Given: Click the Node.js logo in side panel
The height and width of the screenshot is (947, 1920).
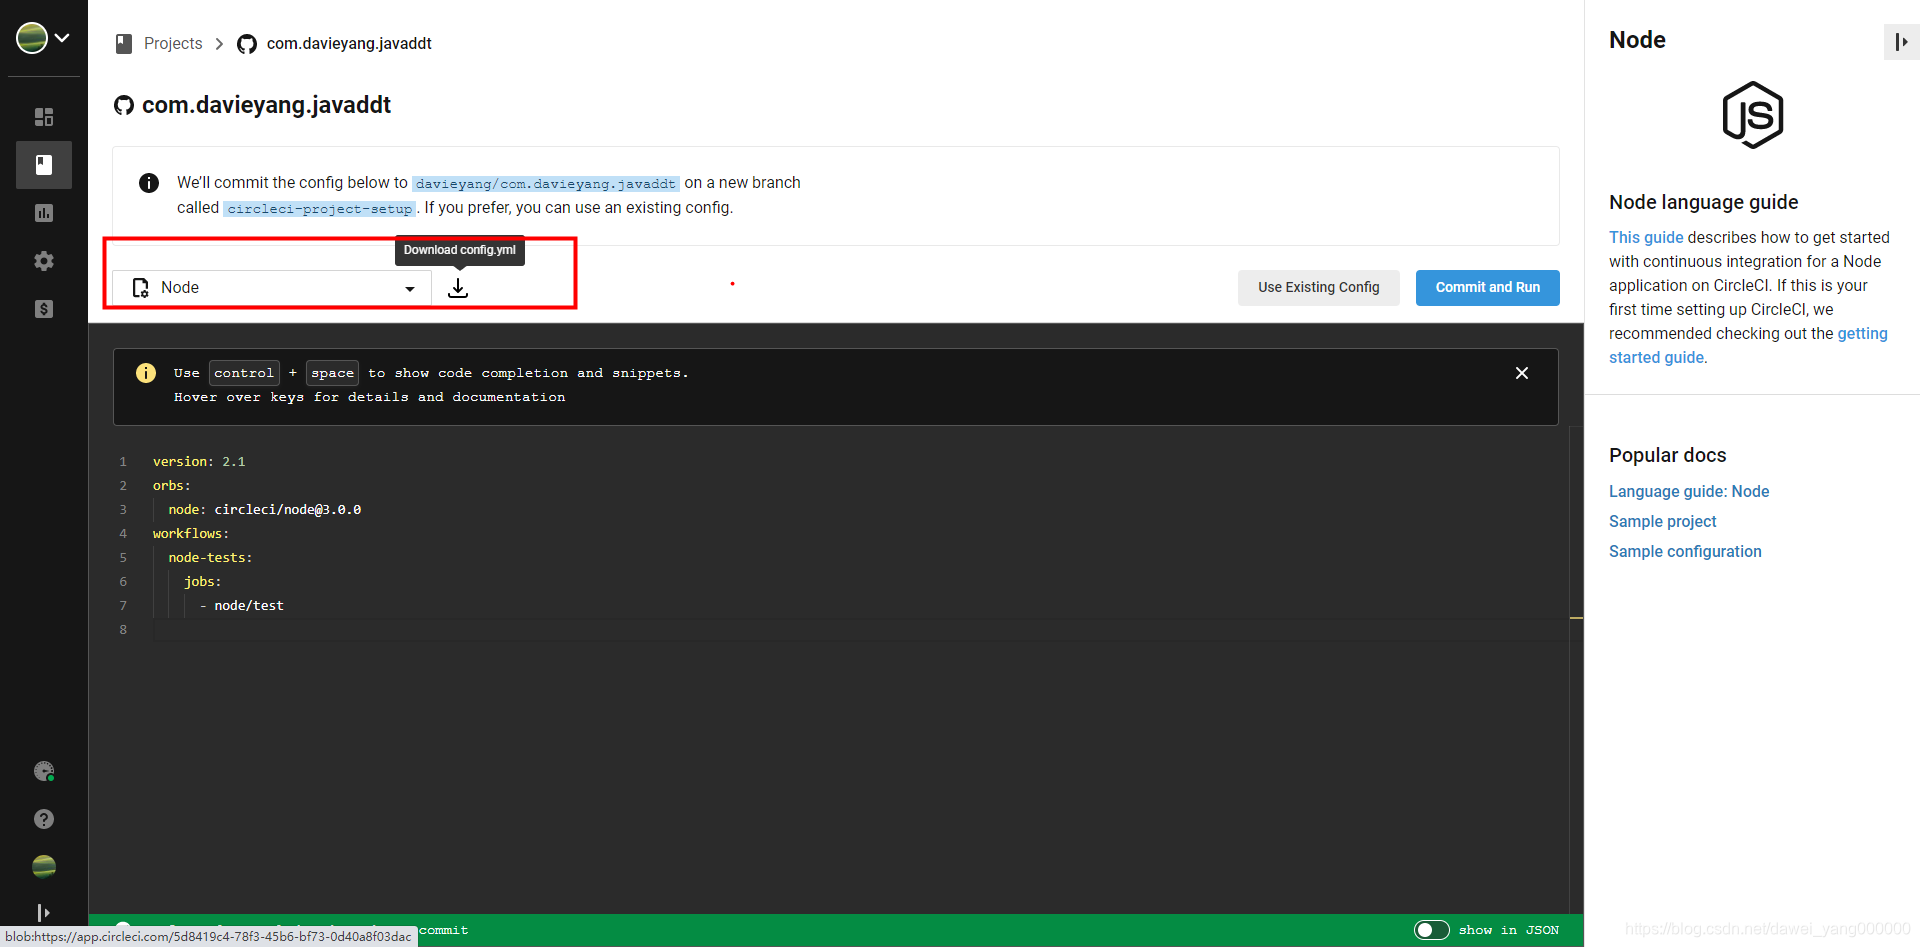Looking at the screenshot, I should click(x=1752, y=115).
